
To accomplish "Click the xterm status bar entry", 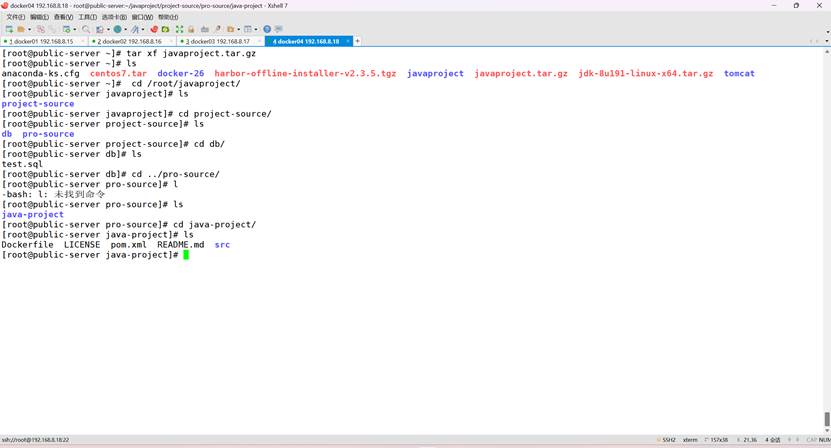I will click(x=690, y=440).
